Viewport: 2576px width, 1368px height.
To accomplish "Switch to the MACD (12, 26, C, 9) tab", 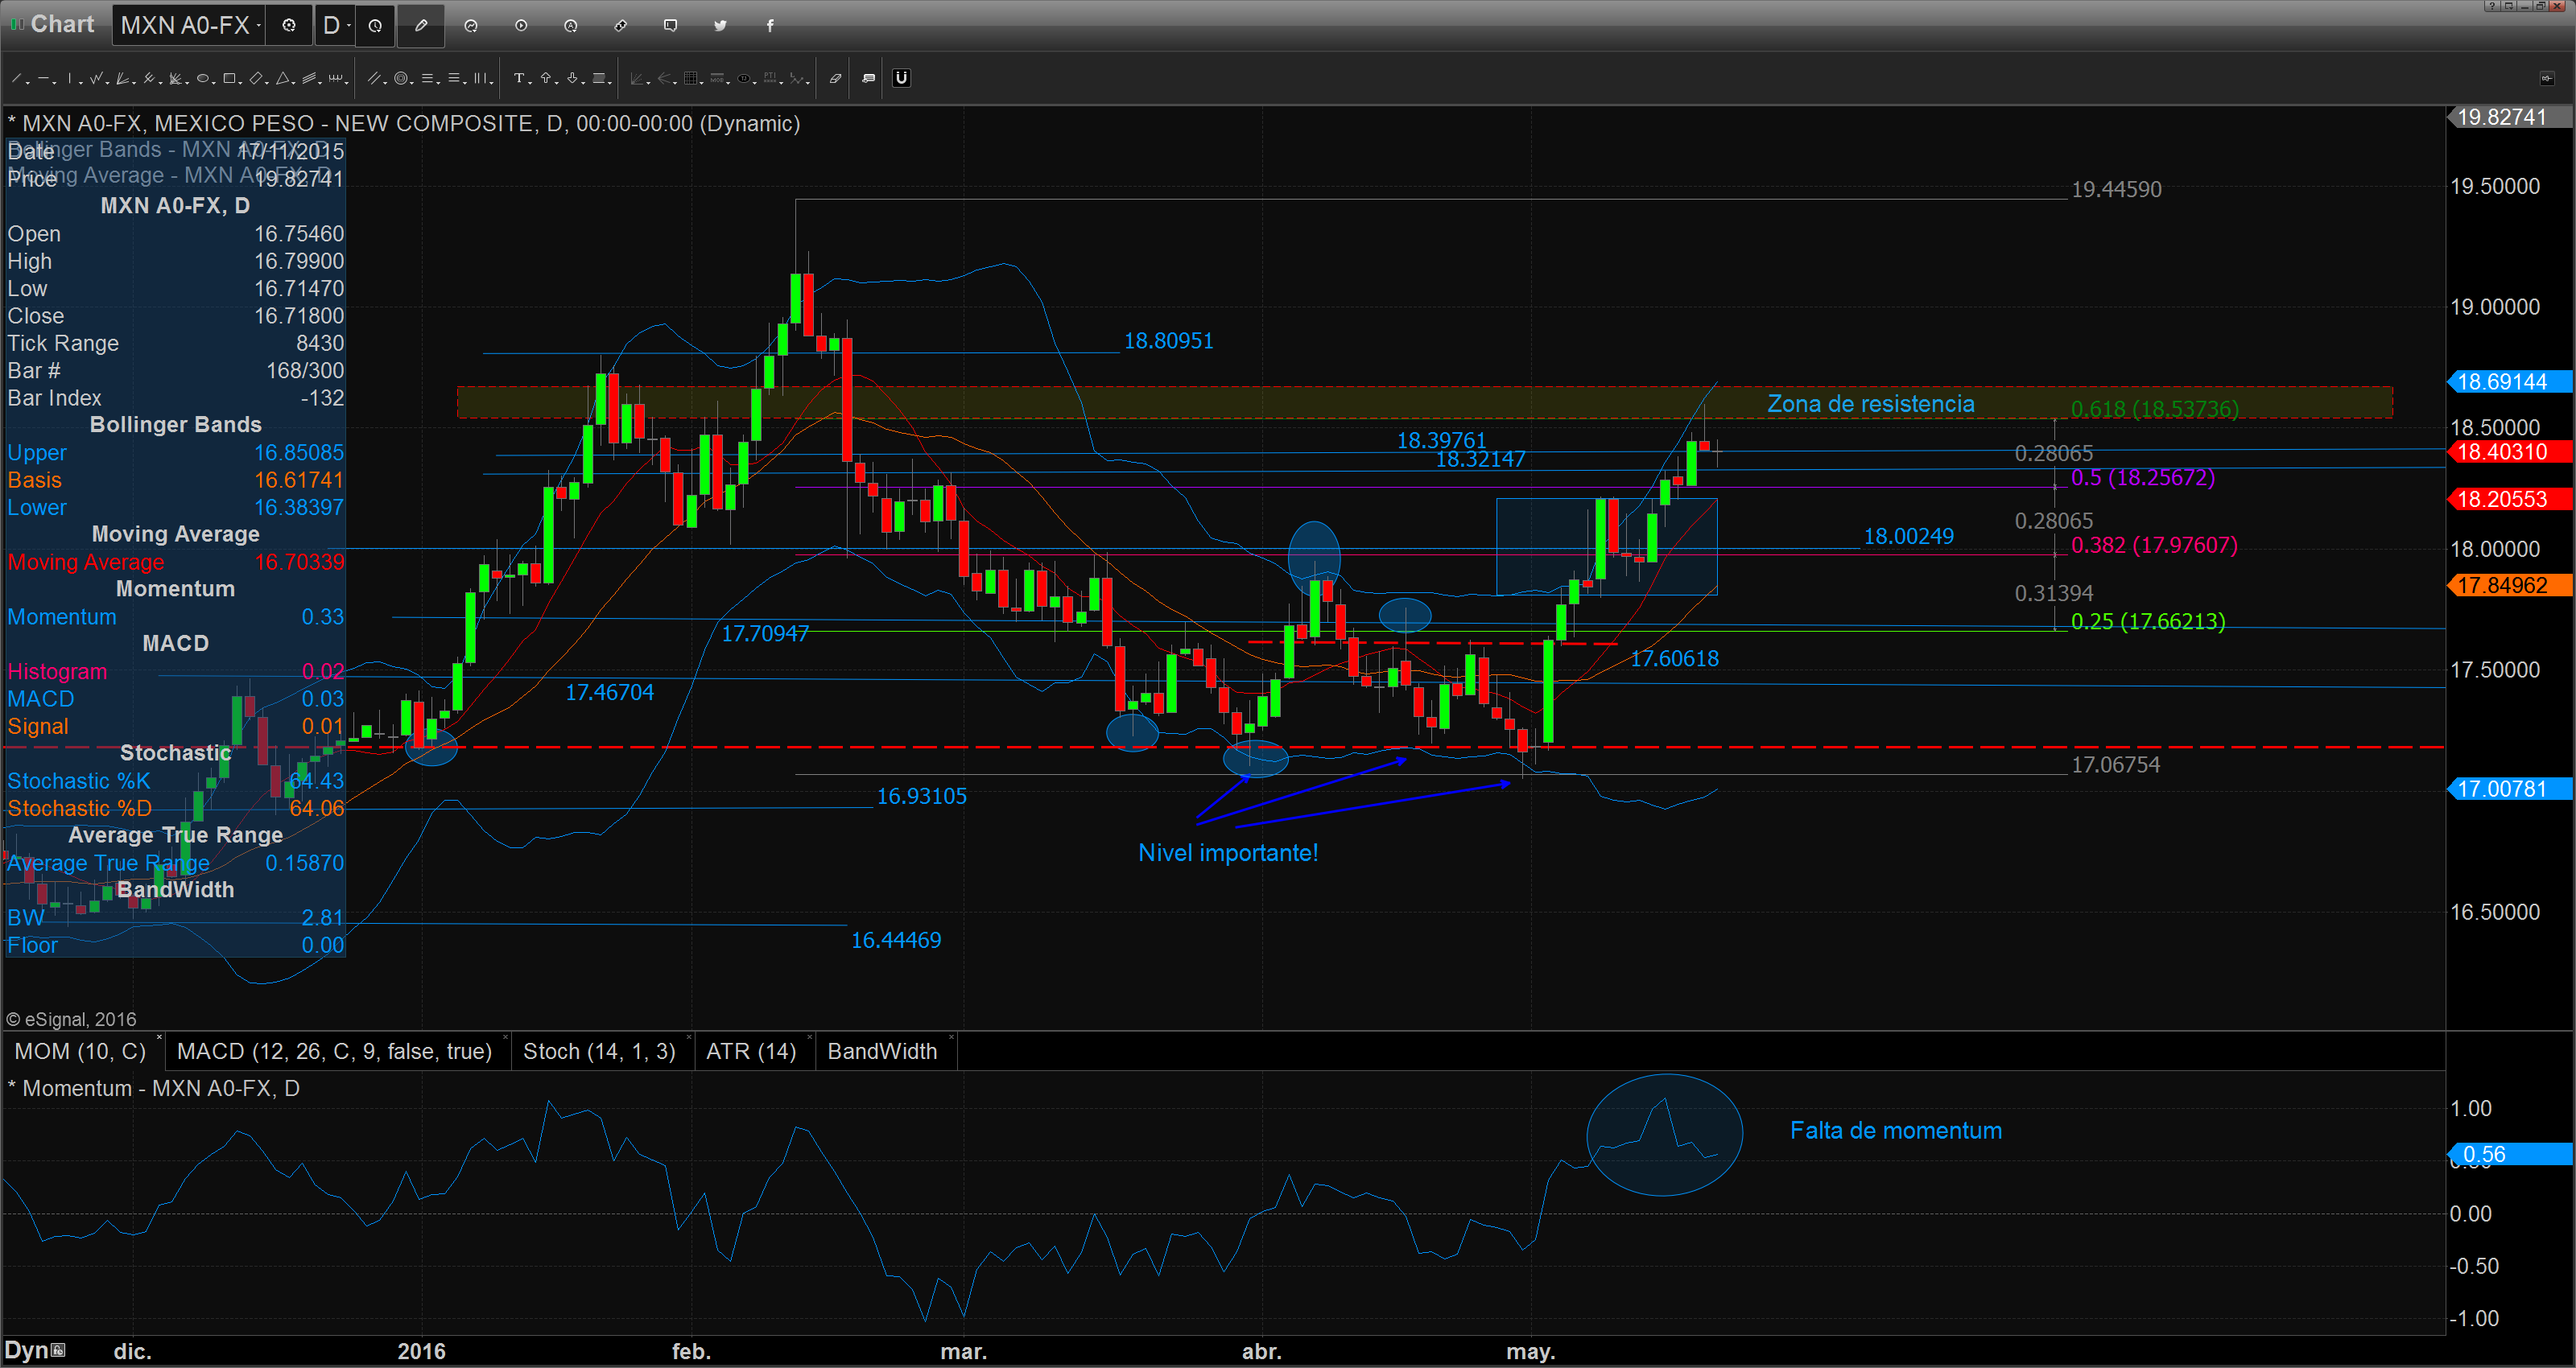I will click(x=335, y=1051).
